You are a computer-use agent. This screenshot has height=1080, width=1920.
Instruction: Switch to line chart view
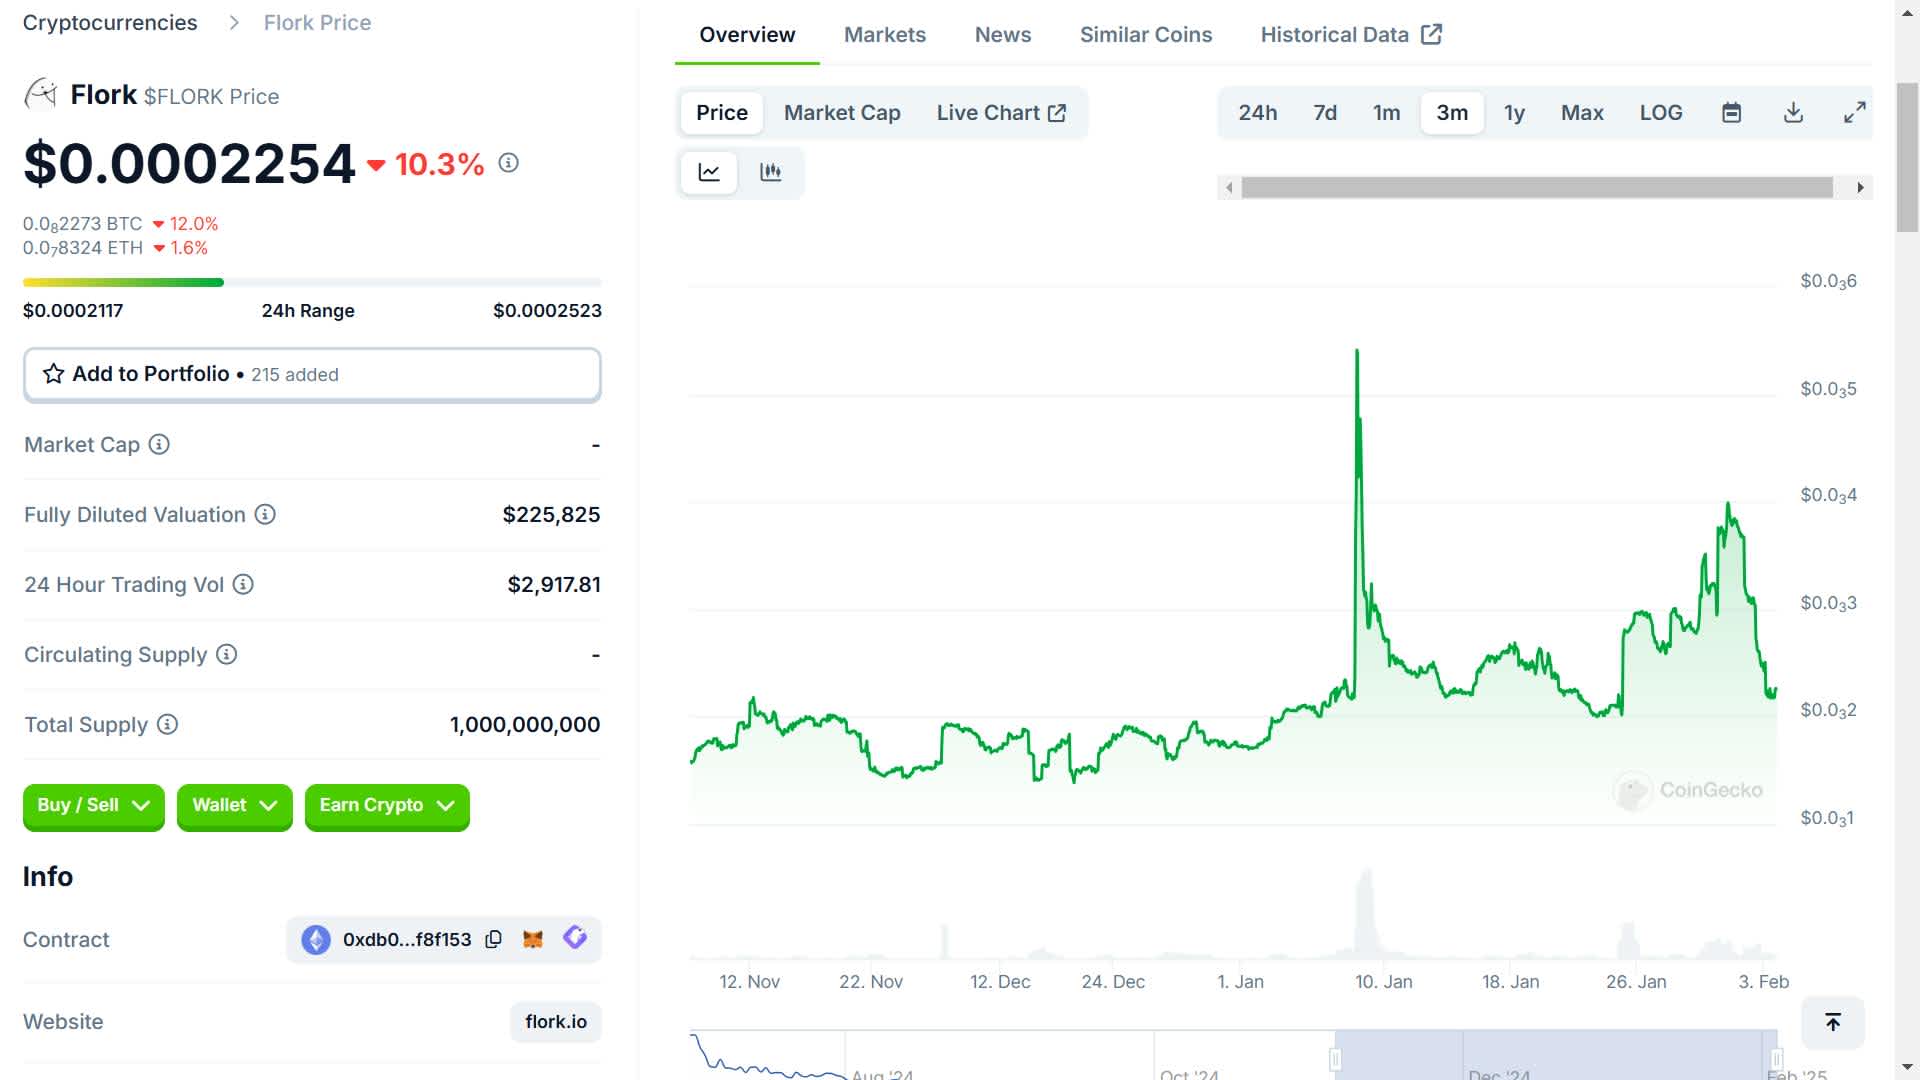coord(709,172)
